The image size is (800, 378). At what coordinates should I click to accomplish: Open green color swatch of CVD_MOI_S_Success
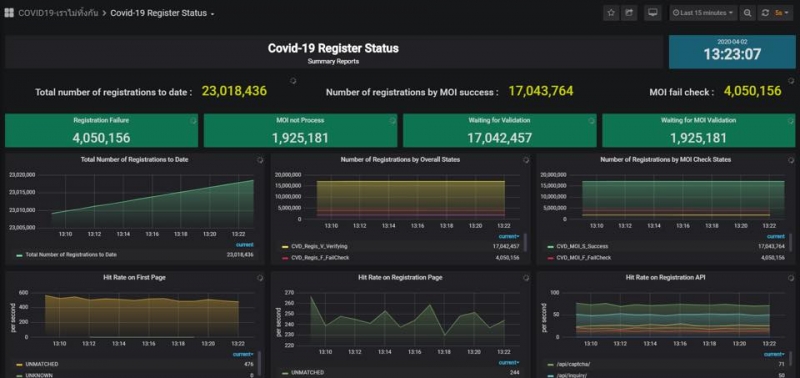click(551, 246)
